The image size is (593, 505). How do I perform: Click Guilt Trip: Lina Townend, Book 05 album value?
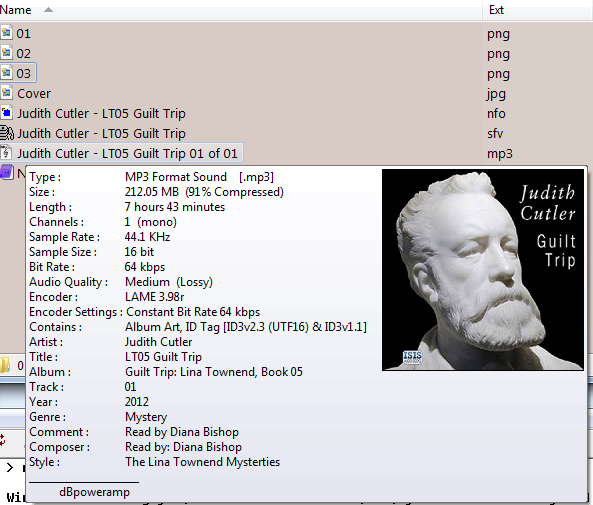tap(214, 372)
